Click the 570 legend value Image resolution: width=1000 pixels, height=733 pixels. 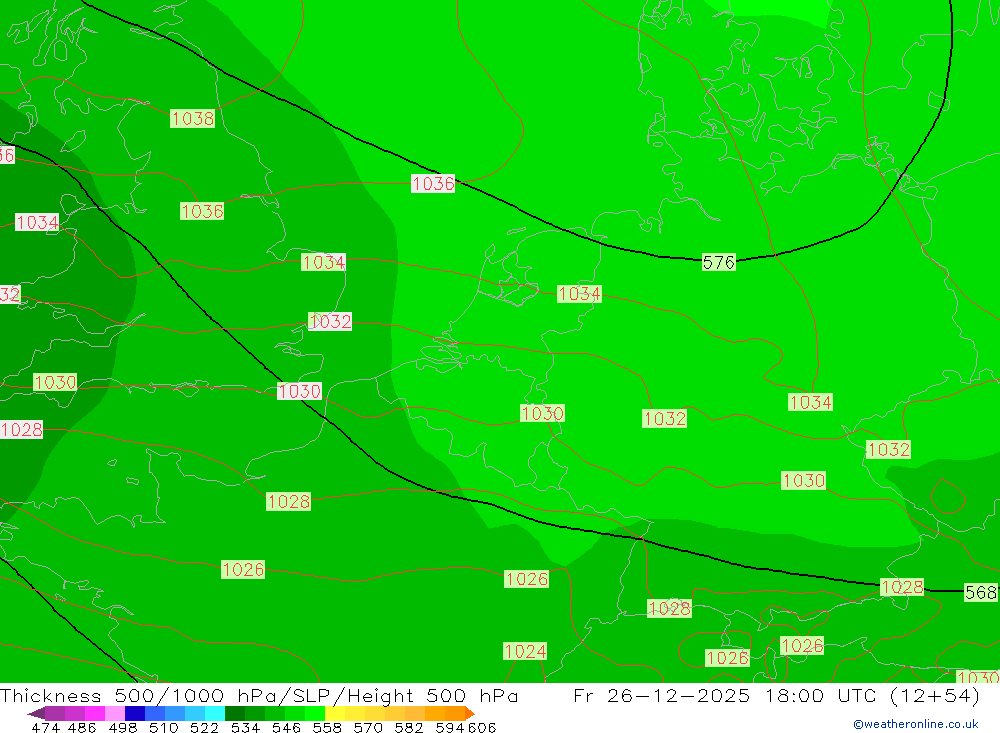tap(367, 727)
